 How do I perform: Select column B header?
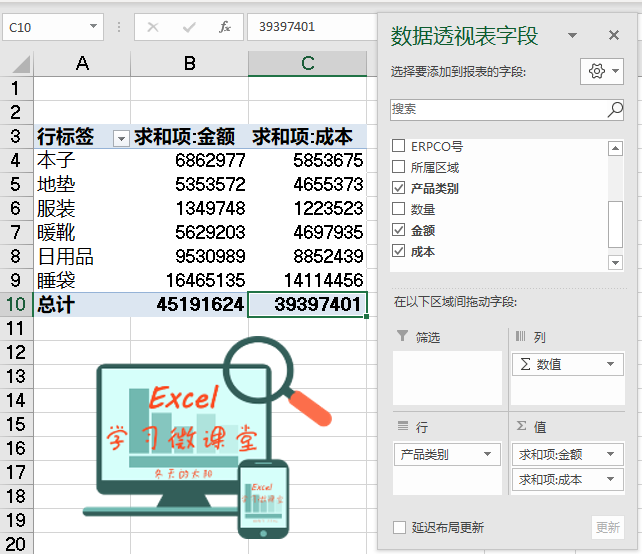190,63
